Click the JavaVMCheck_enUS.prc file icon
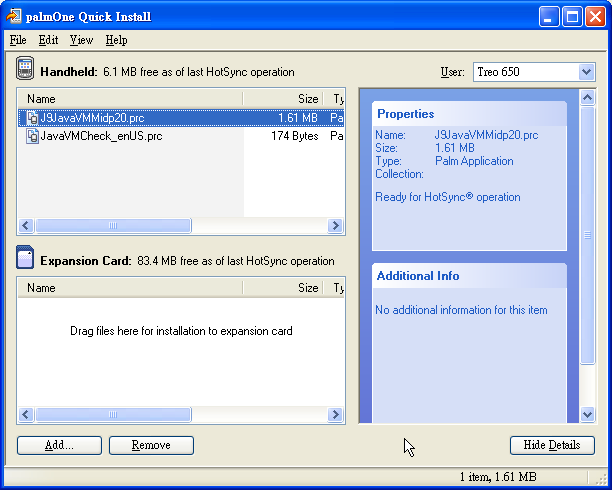Screen dimensions: 612x490 click(x=32, y=136)
